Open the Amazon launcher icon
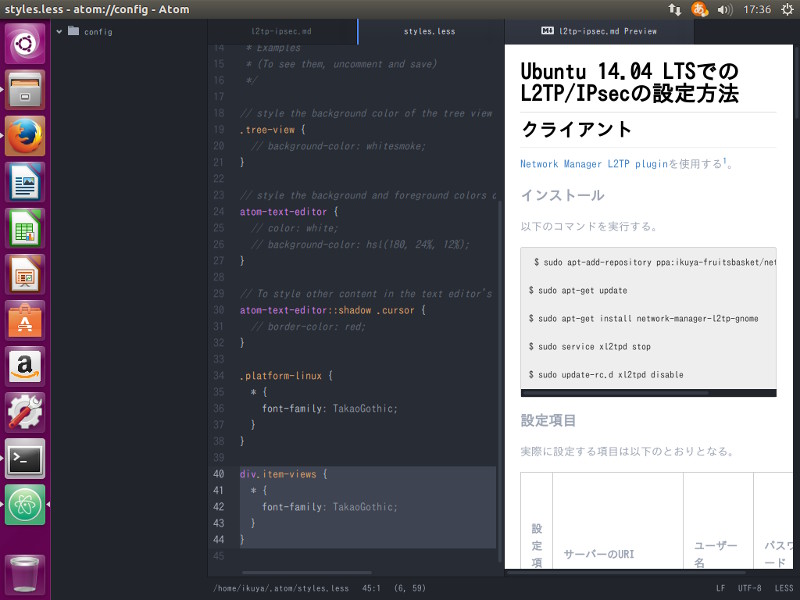The height and width of the screenshot is (600, 800). pos(25,366)
